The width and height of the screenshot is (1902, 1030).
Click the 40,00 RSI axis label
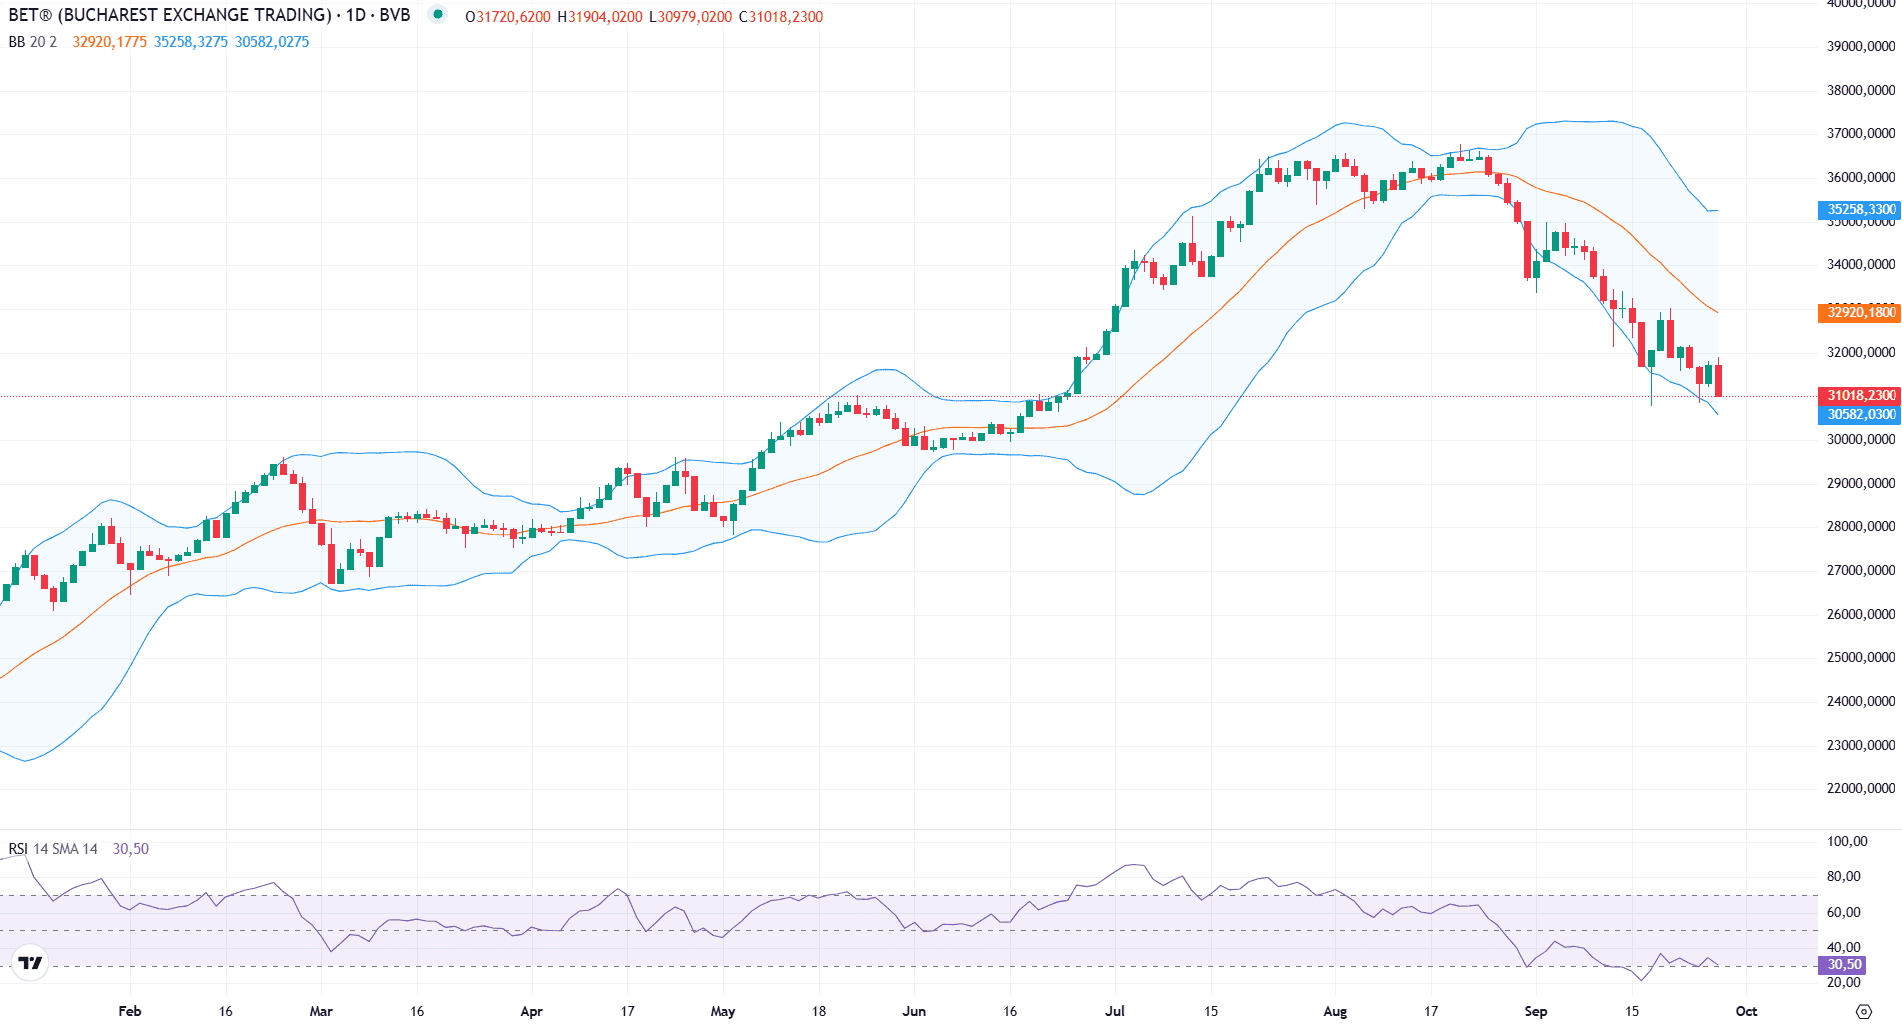coord(1844,948)
